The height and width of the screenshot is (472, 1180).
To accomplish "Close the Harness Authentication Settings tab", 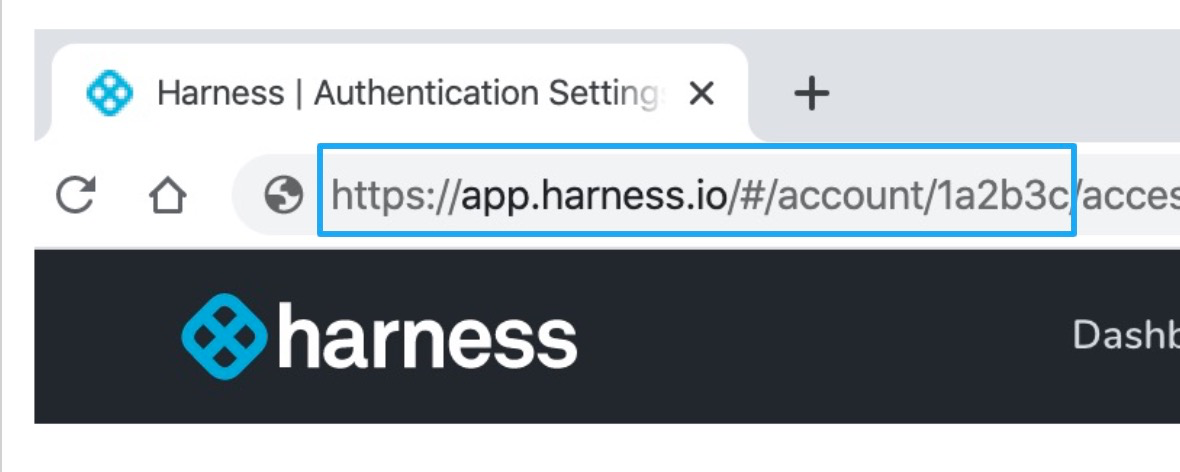I will pyautogui.click(x=701, y=94).
